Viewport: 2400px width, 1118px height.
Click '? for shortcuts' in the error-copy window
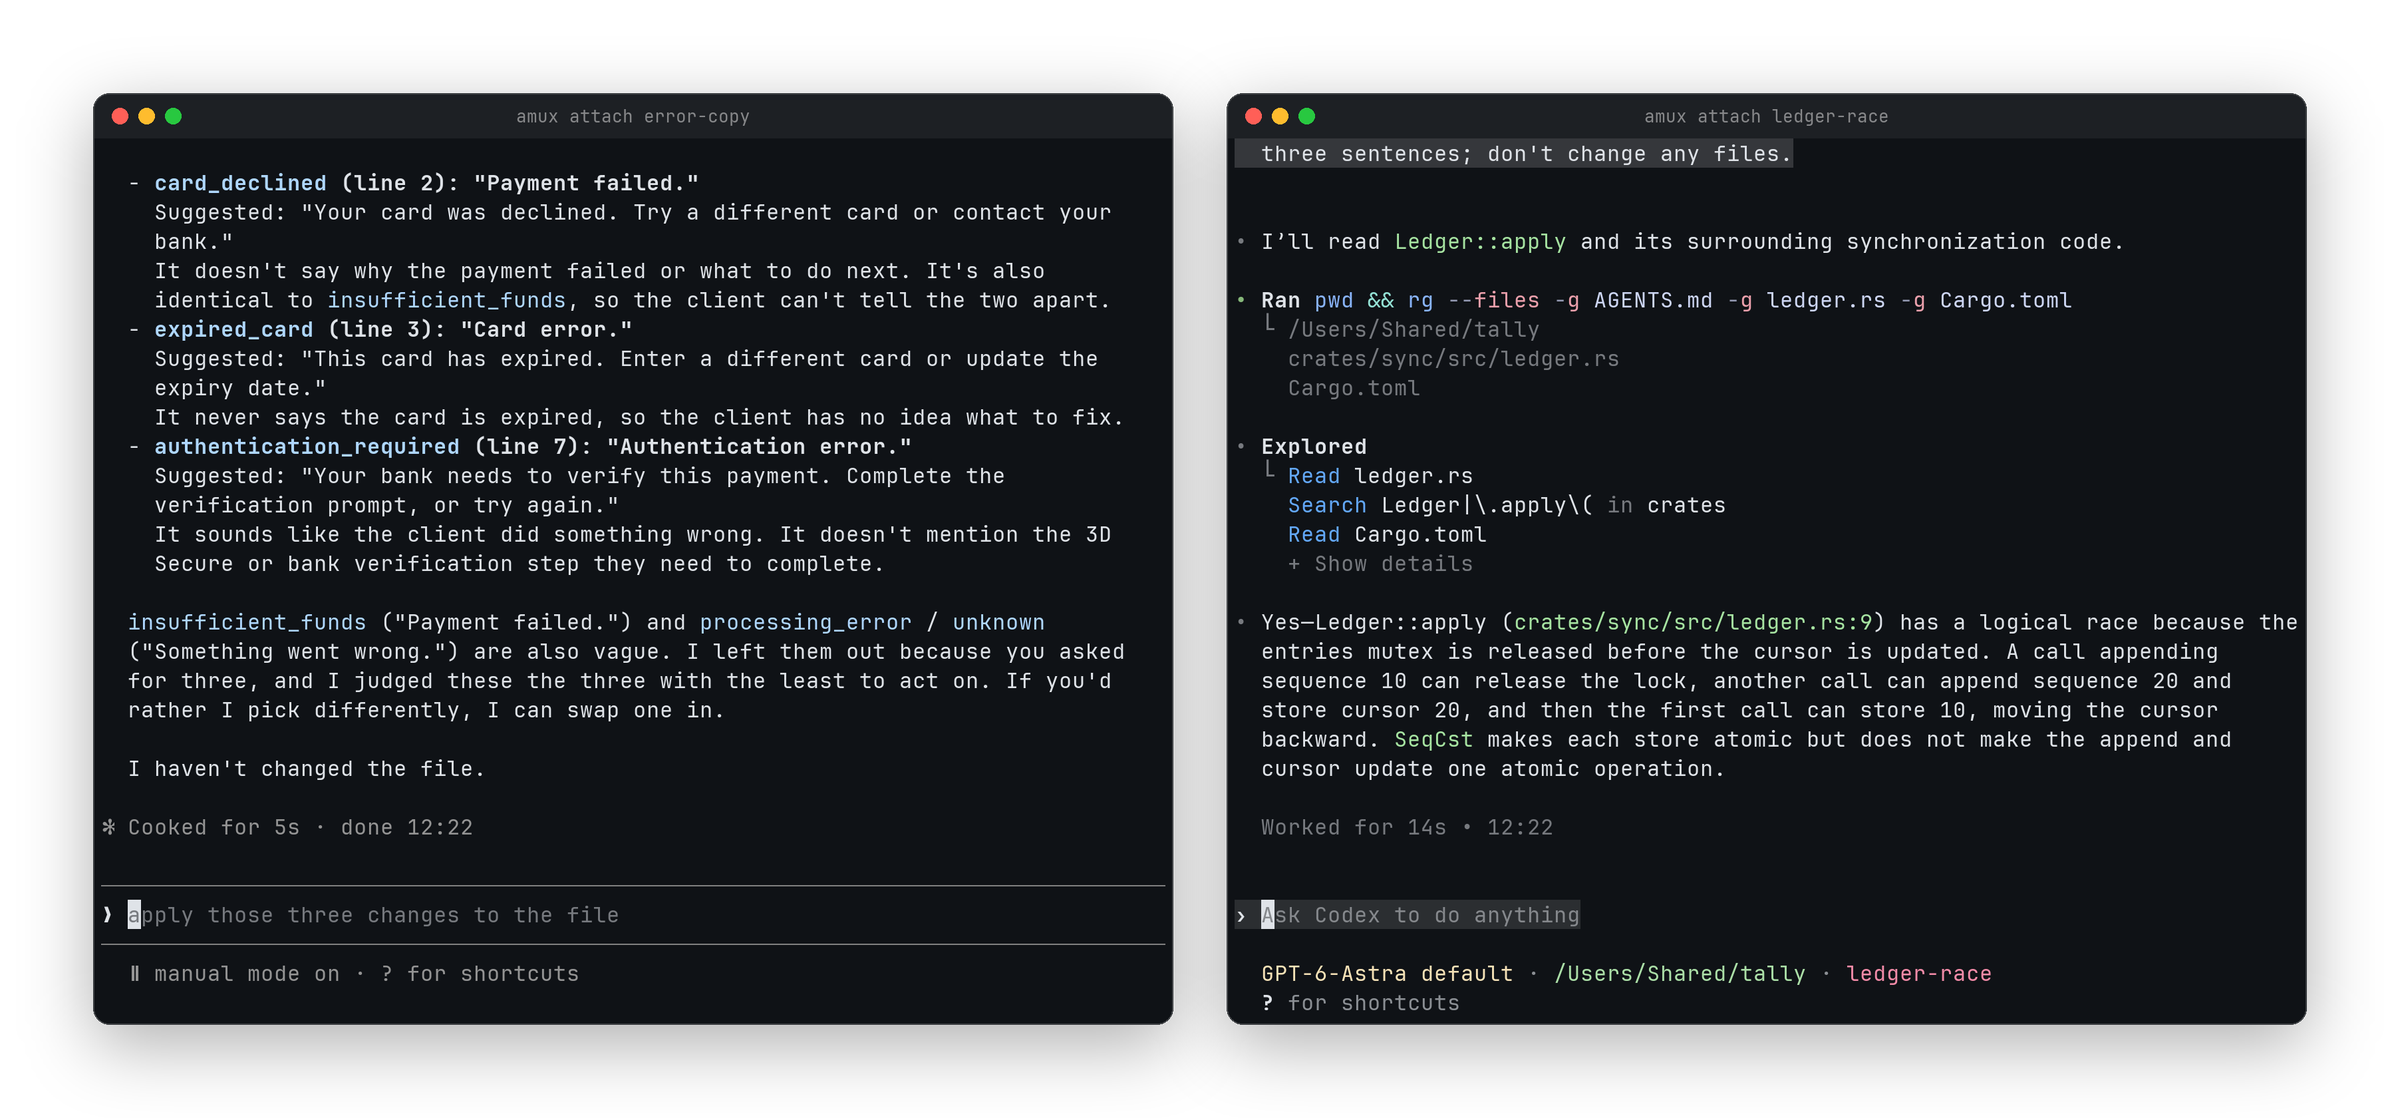coord(480,974)
